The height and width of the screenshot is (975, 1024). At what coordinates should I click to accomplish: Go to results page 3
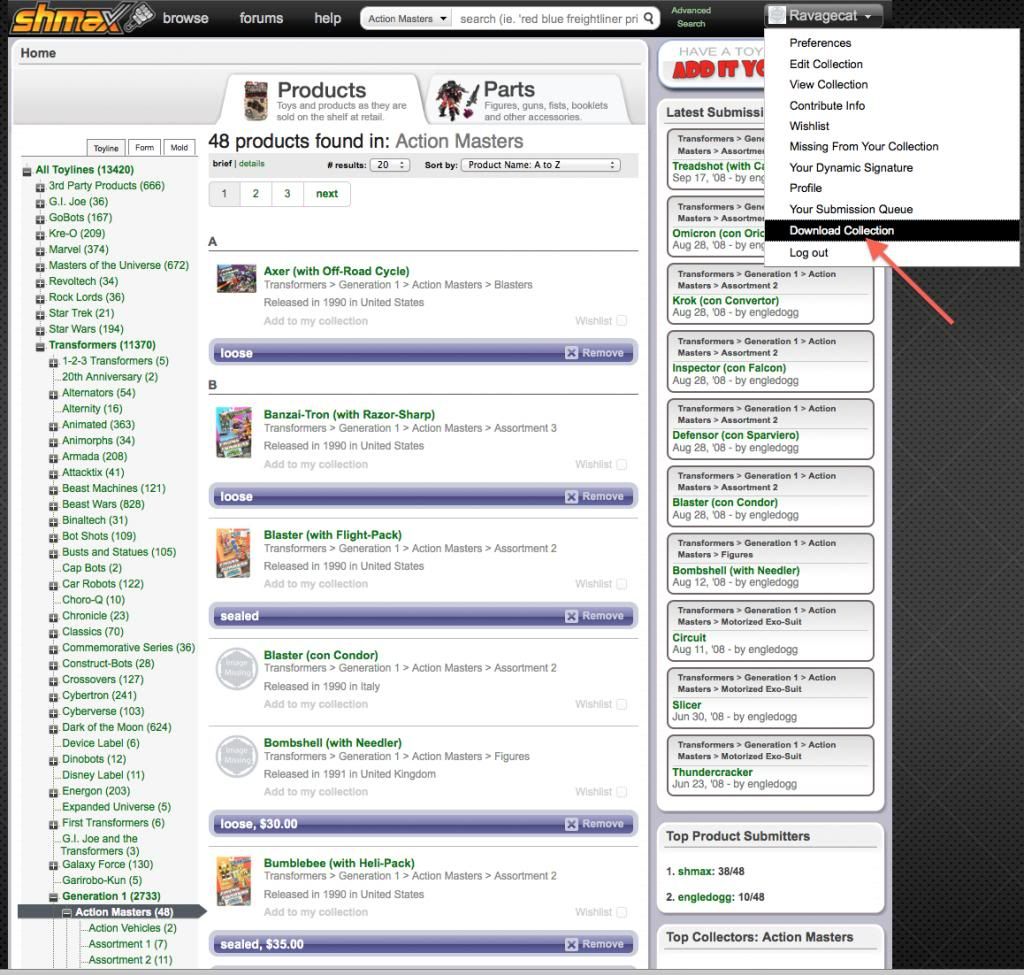[287, 194]
